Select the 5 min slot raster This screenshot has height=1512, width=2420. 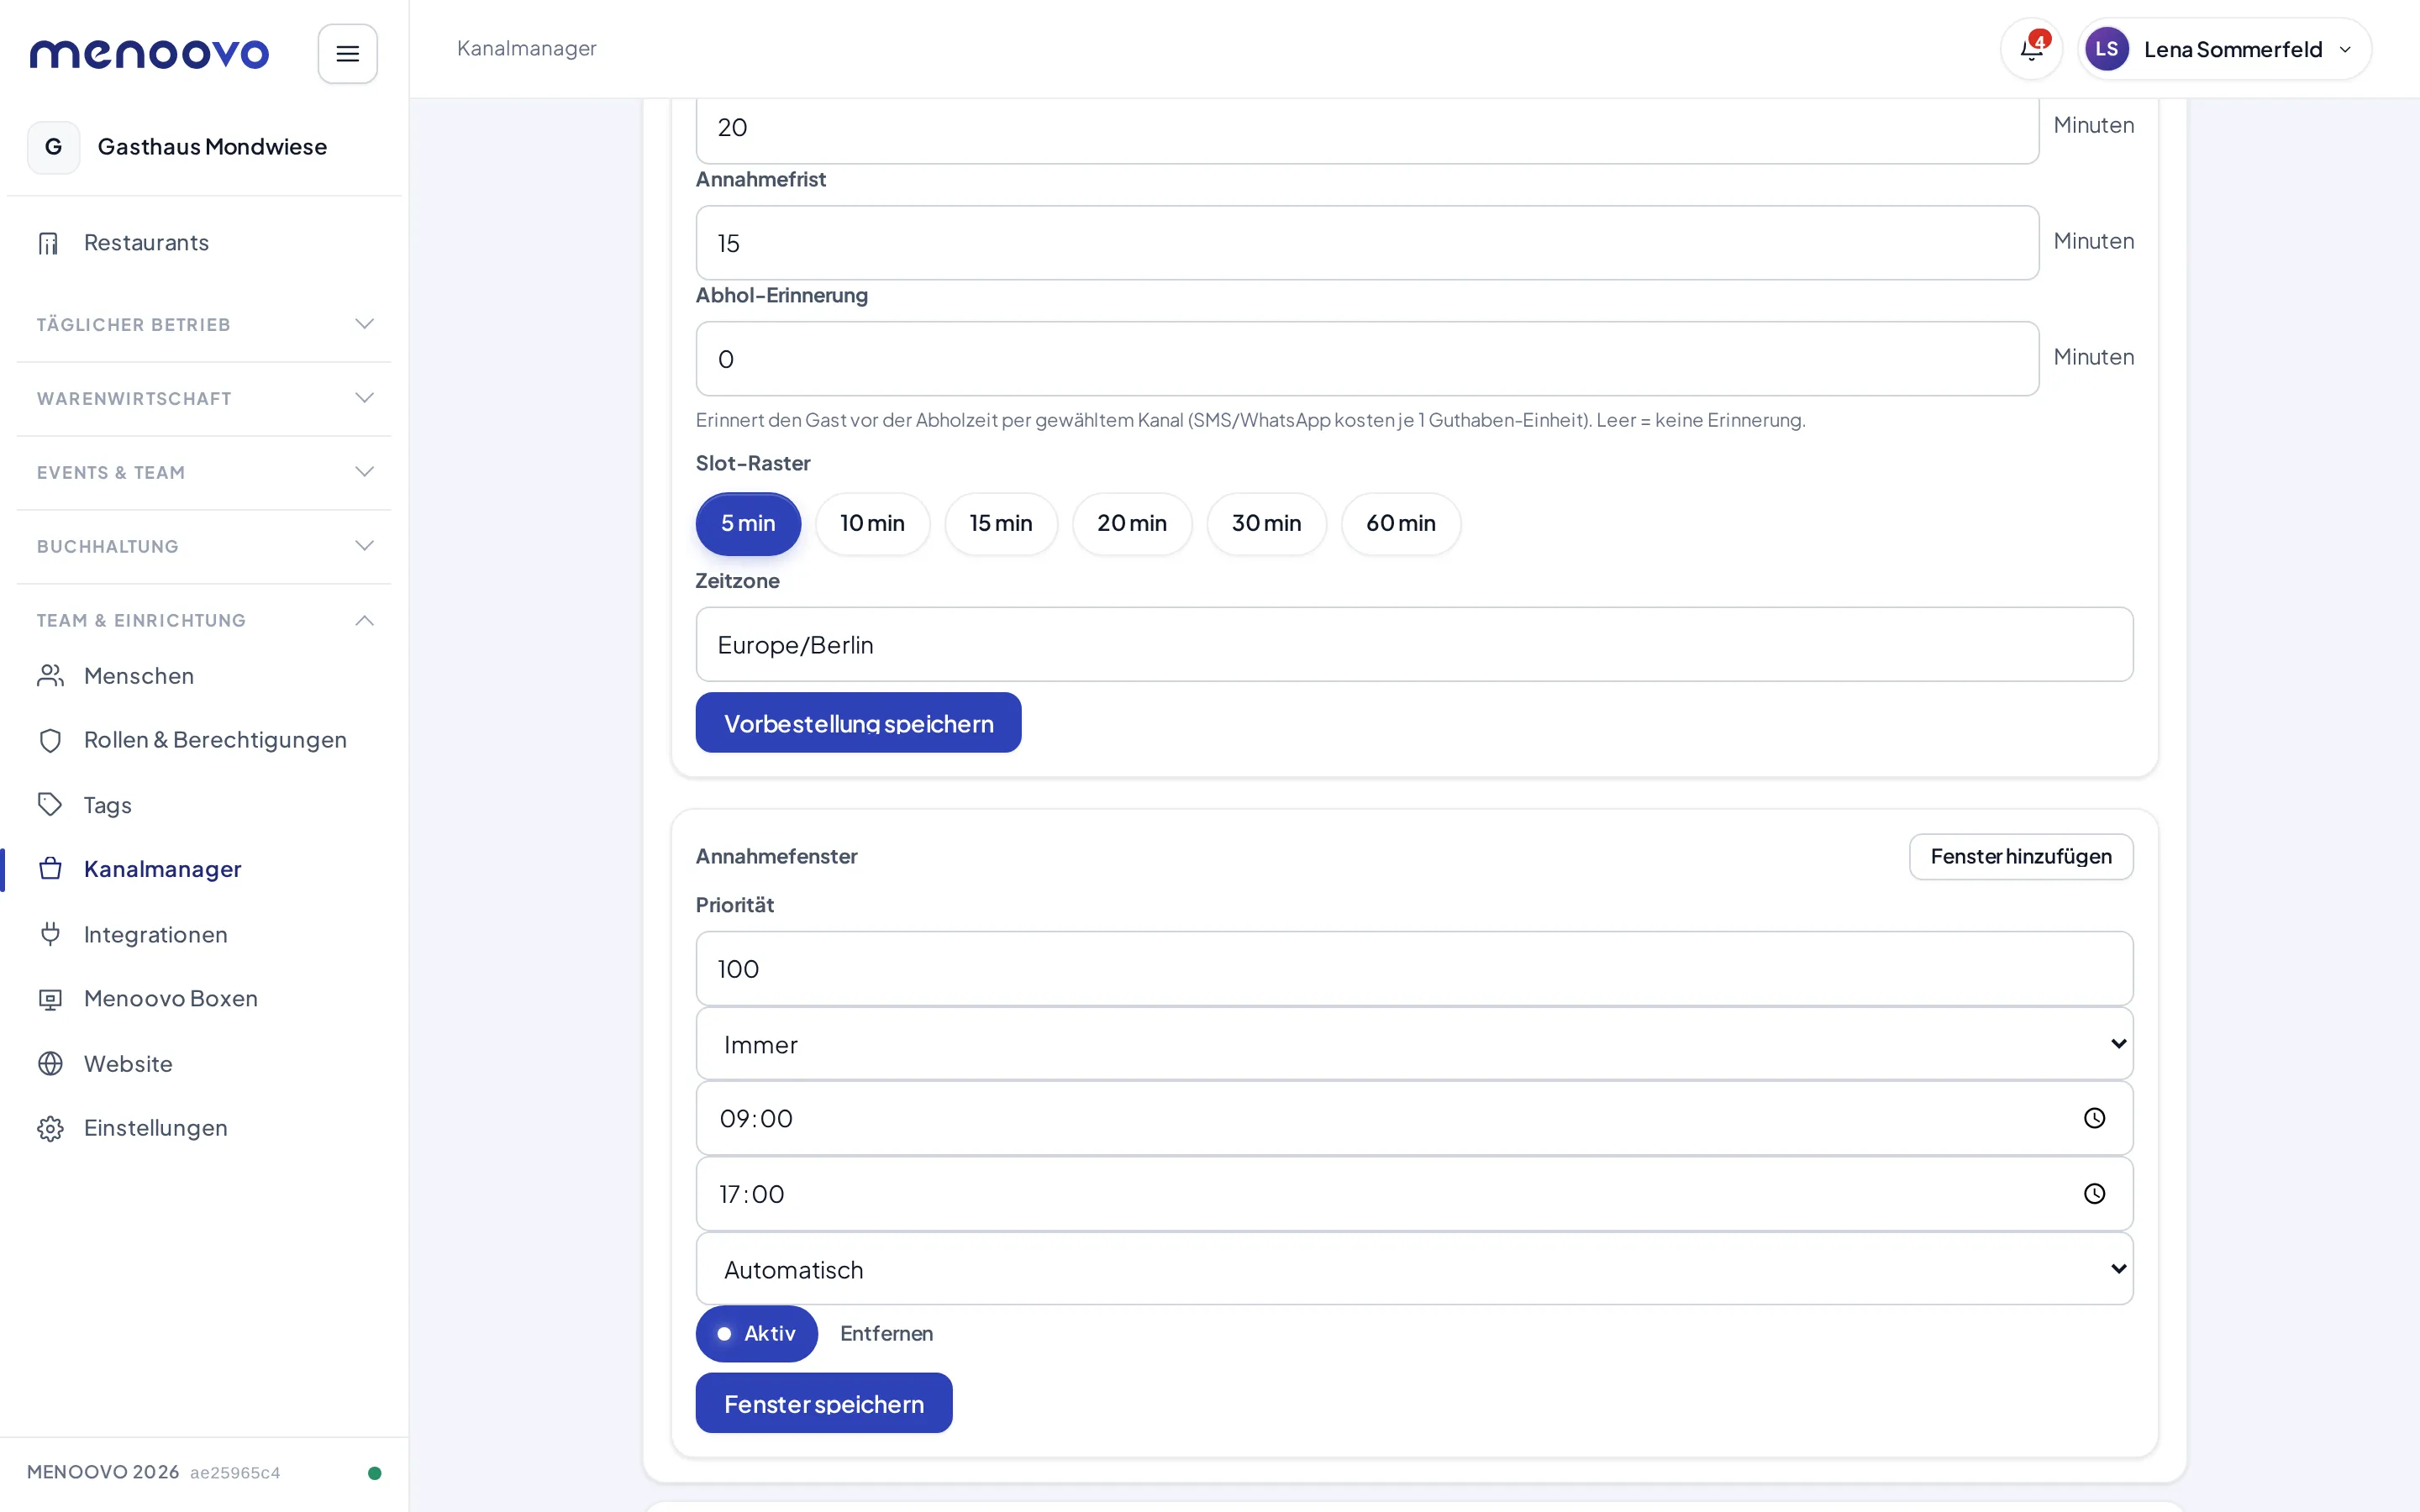(x=748, y=523)
